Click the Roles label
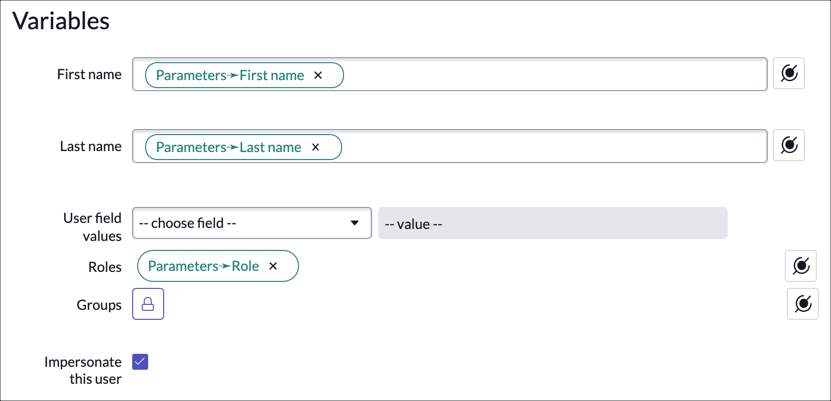831x401 pixels. 105,268
